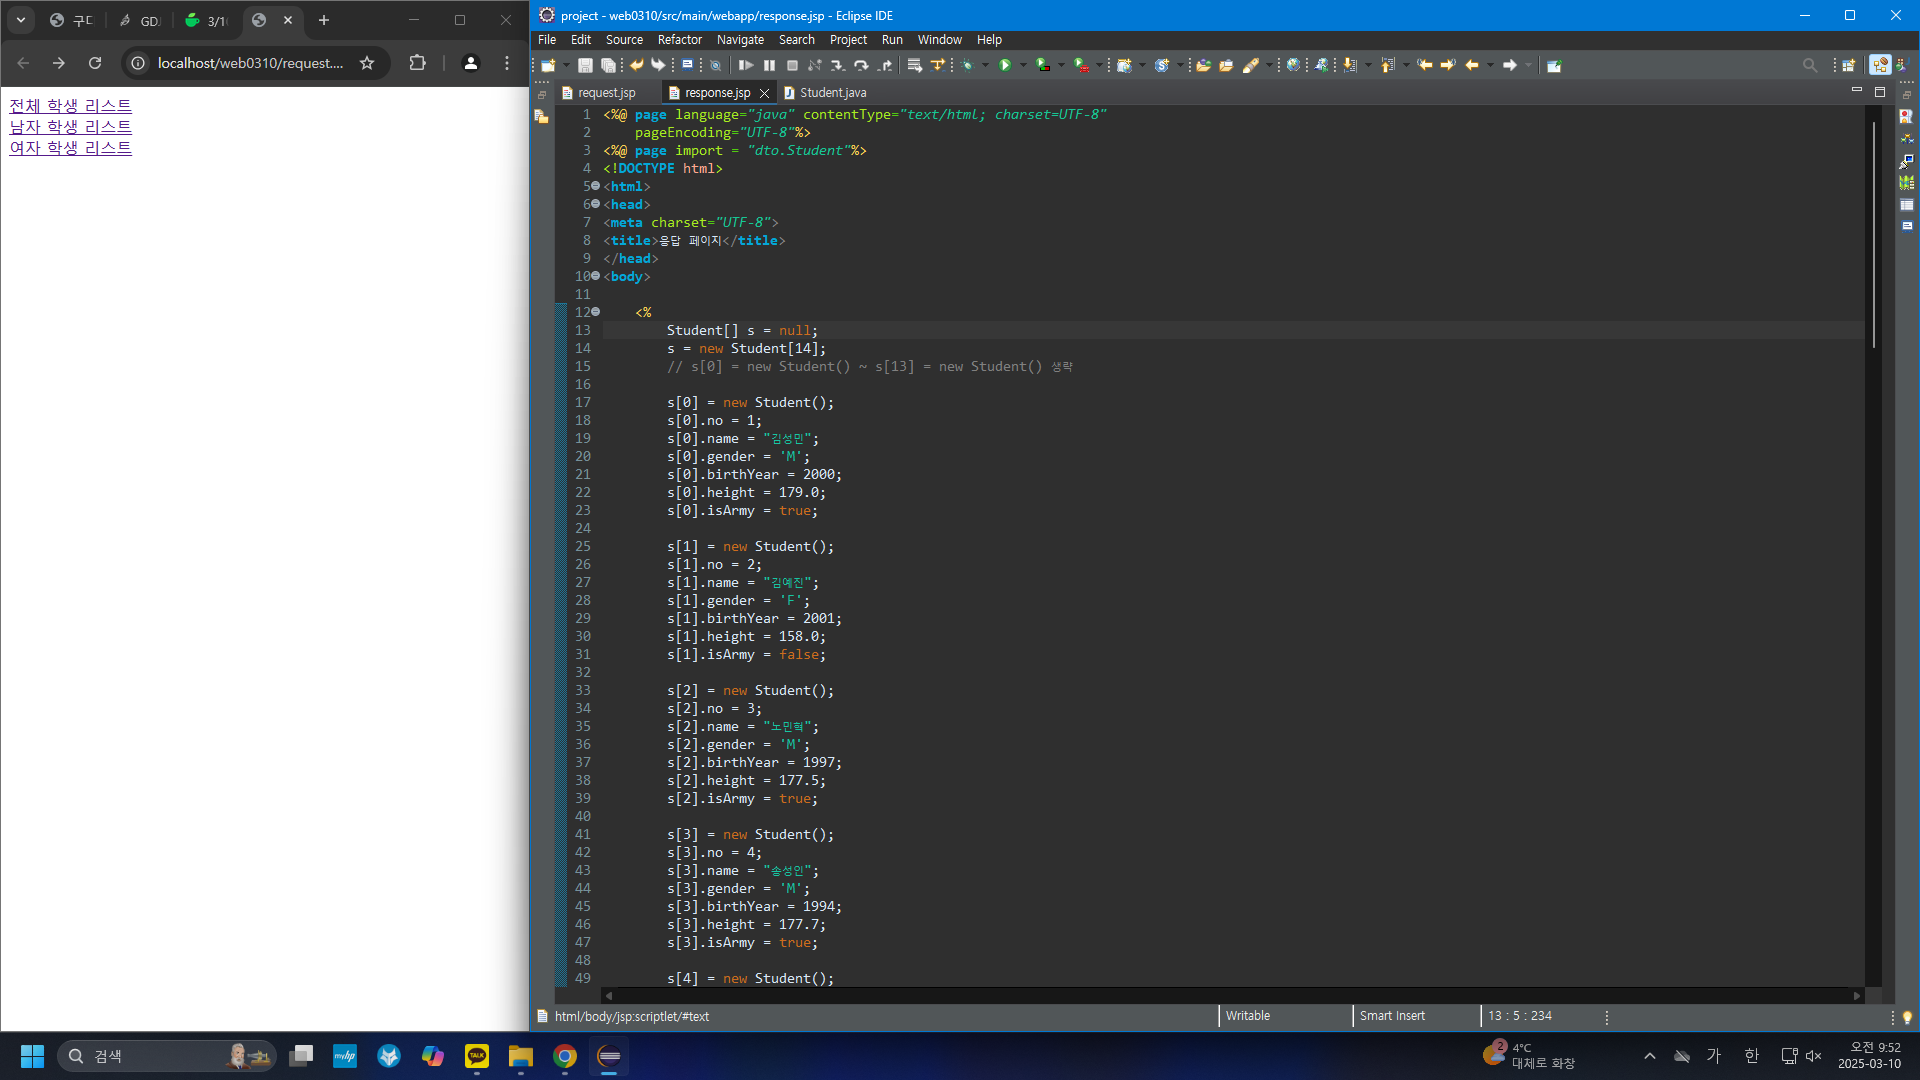Open the Refactor menu
Viewport: 1920px width, 1080px height.
679,40
